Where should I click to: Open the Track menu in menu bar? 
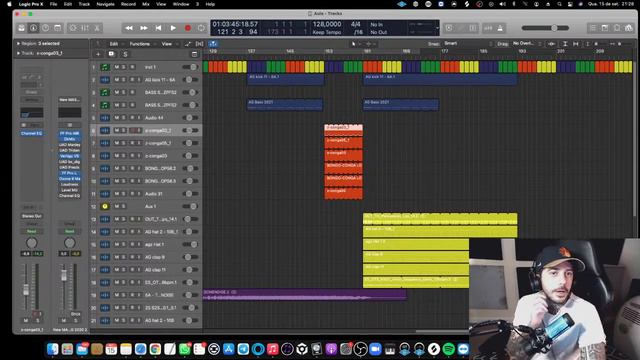[x=84, y=4]
